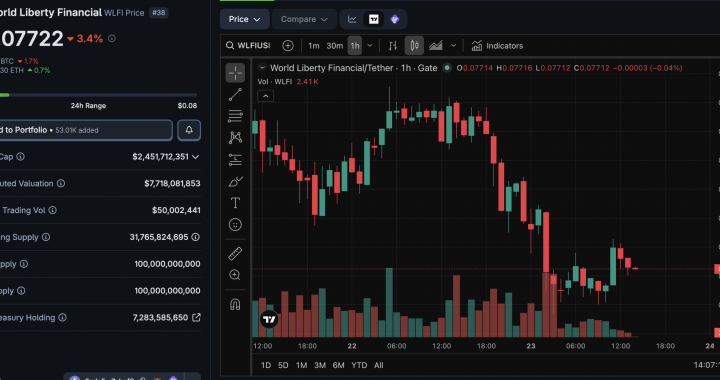Click the TradingView logo on chart
Screen dimensions: 720x380
269,319
